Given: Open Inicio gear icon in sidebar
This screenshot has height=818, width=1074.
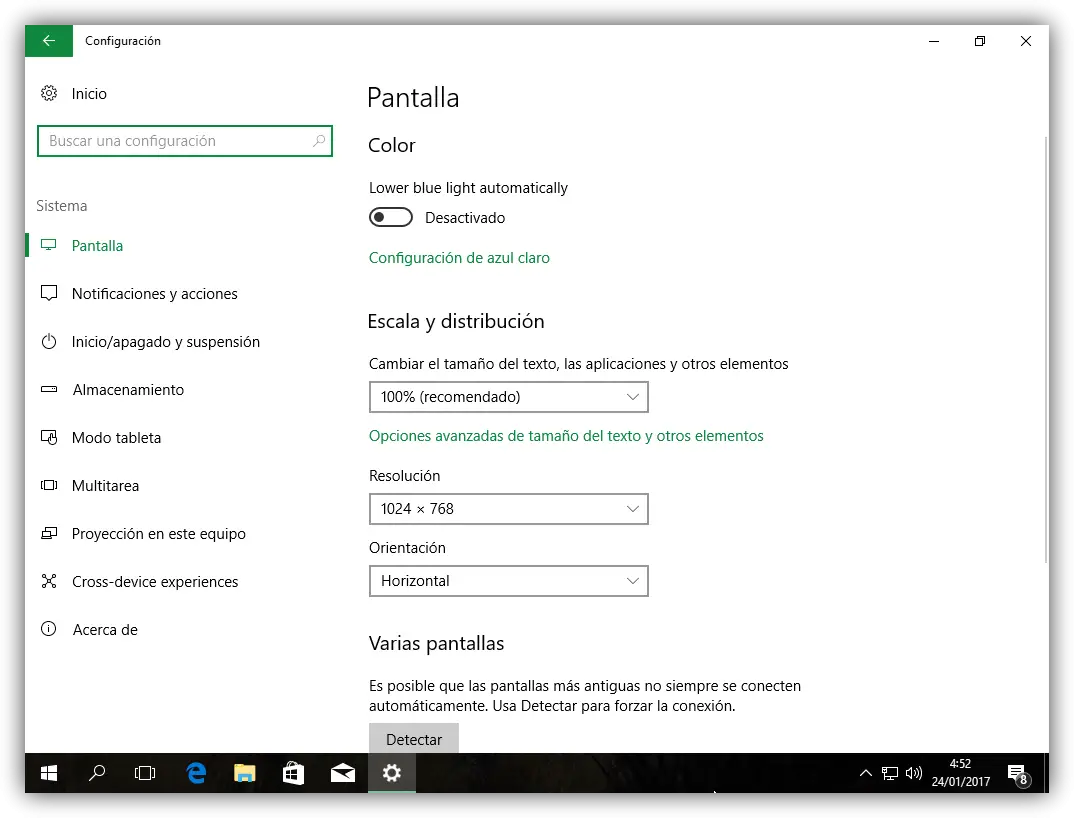Looking at the screenshot, I should [x=49, y=93].
